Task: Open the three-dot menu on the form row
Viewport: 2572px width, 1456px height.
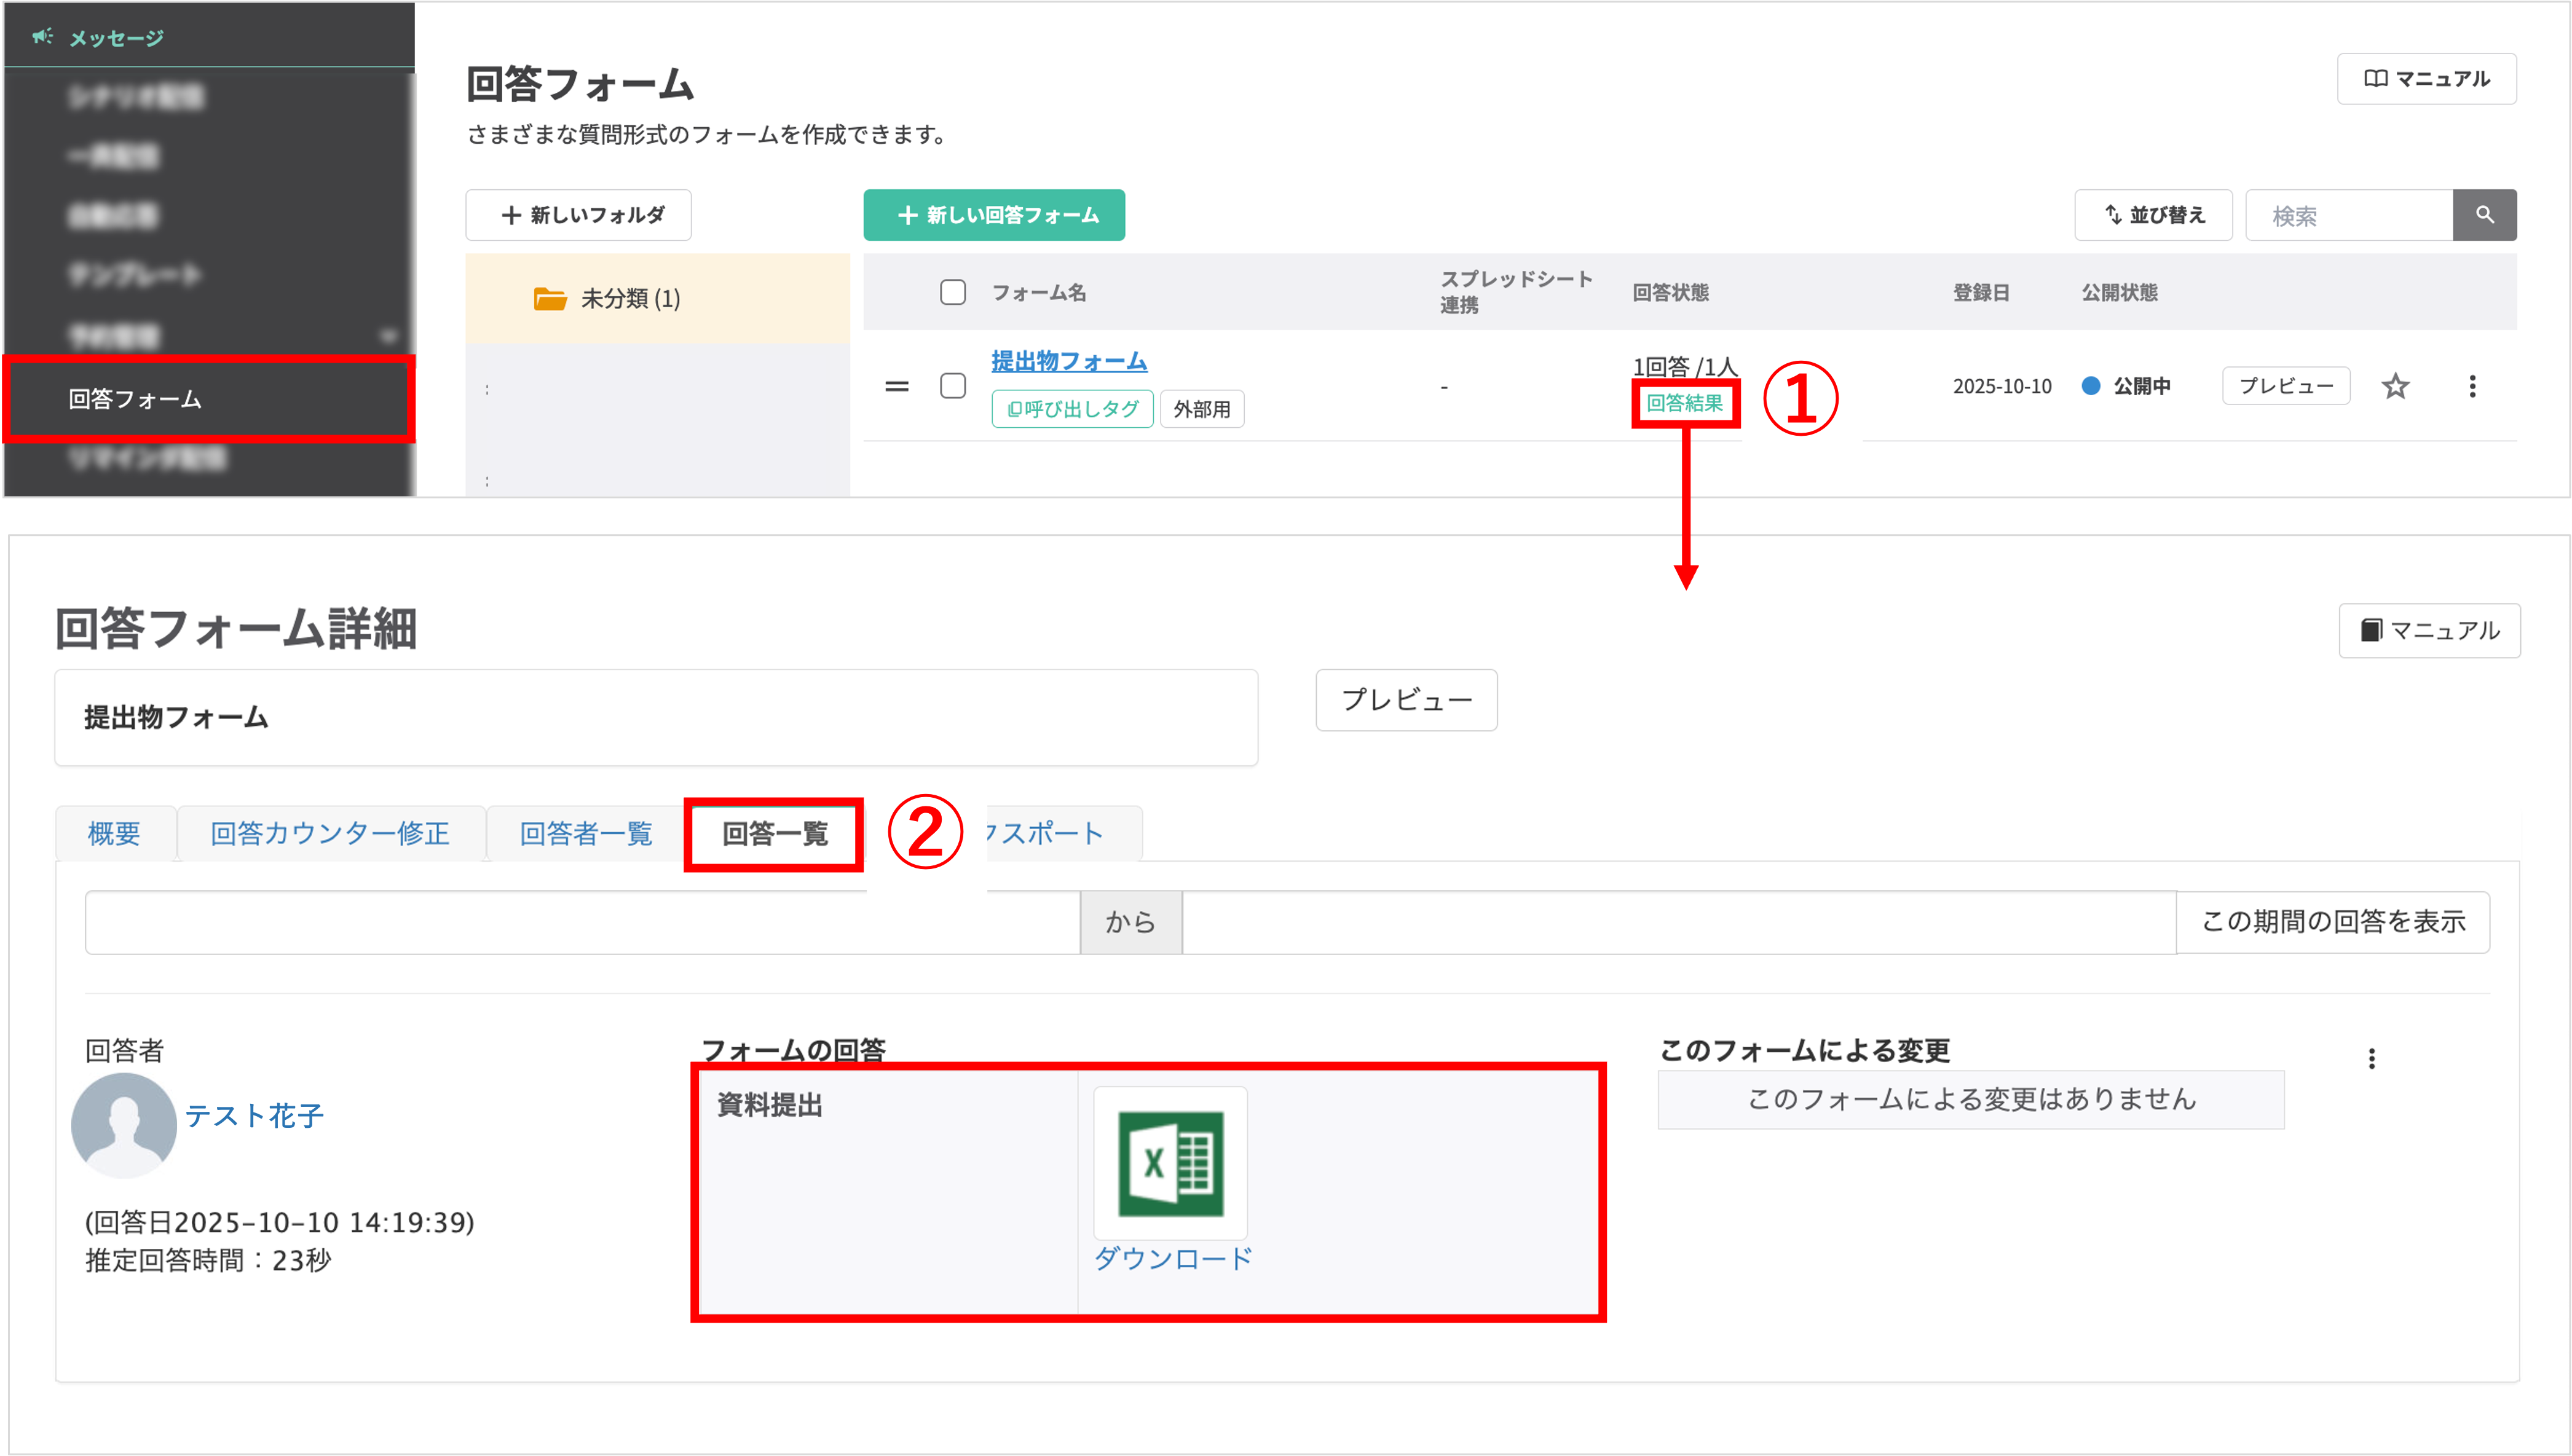Action: click(x=2472, y=386)
